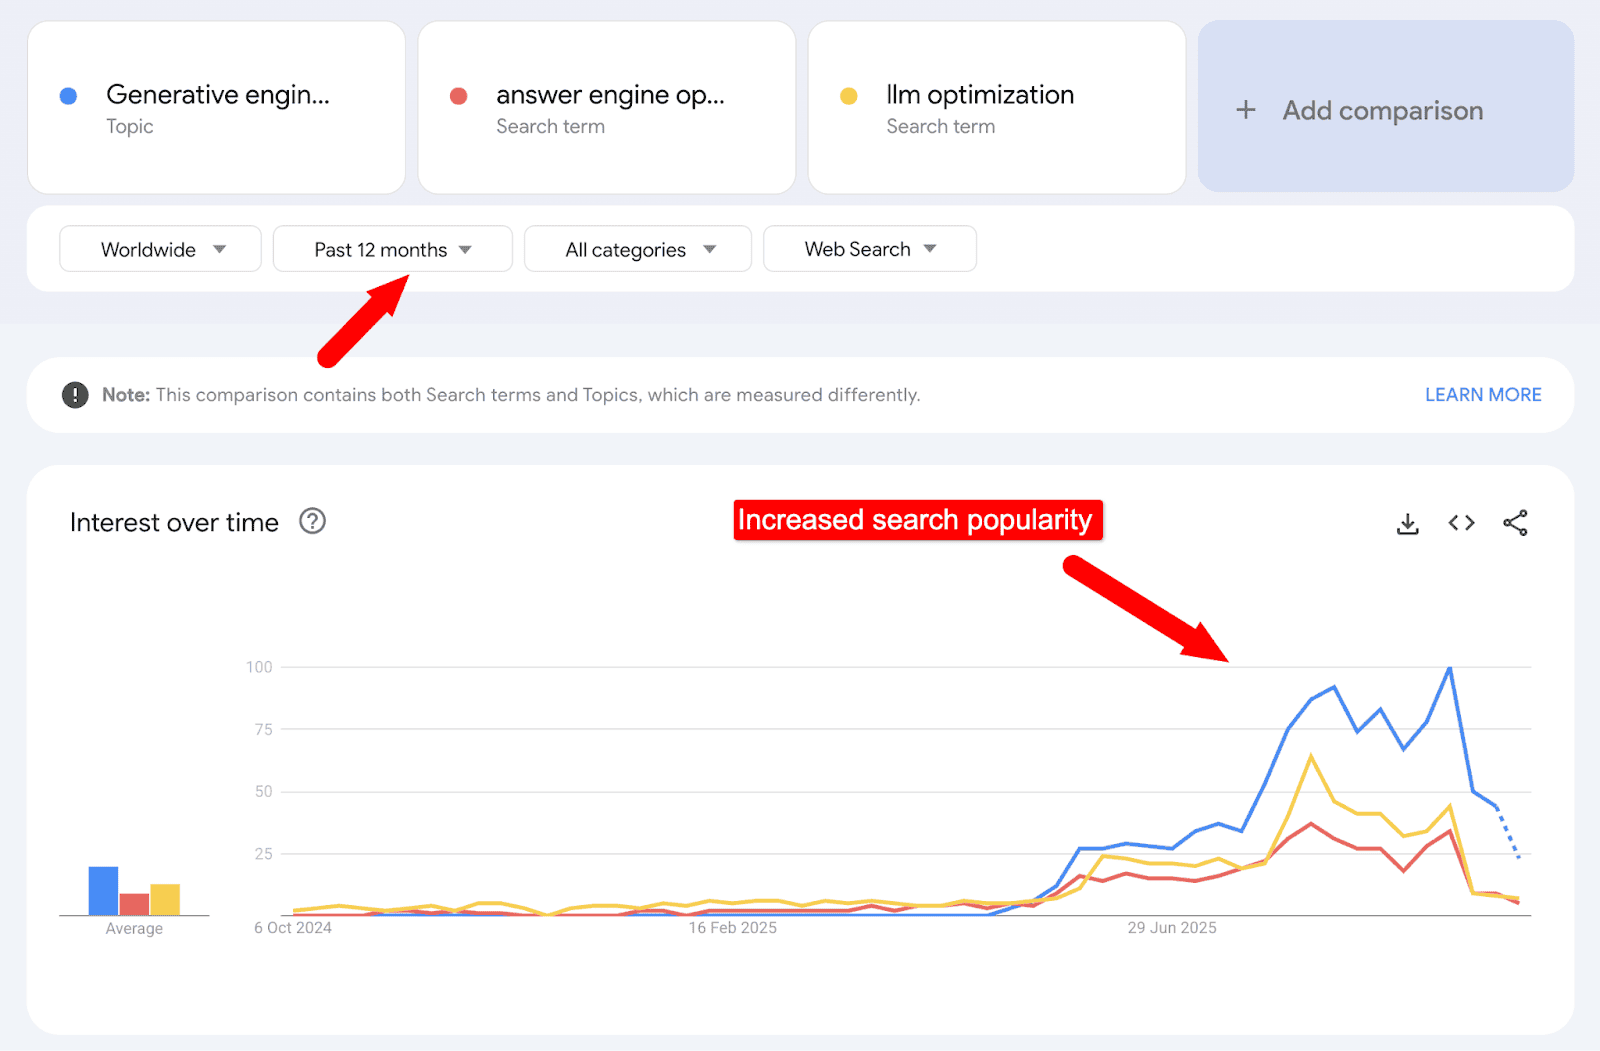This screenshot has height=1051, width=1600.
Task: Open the All categories dropdown
Action: (x=638, y=249)
